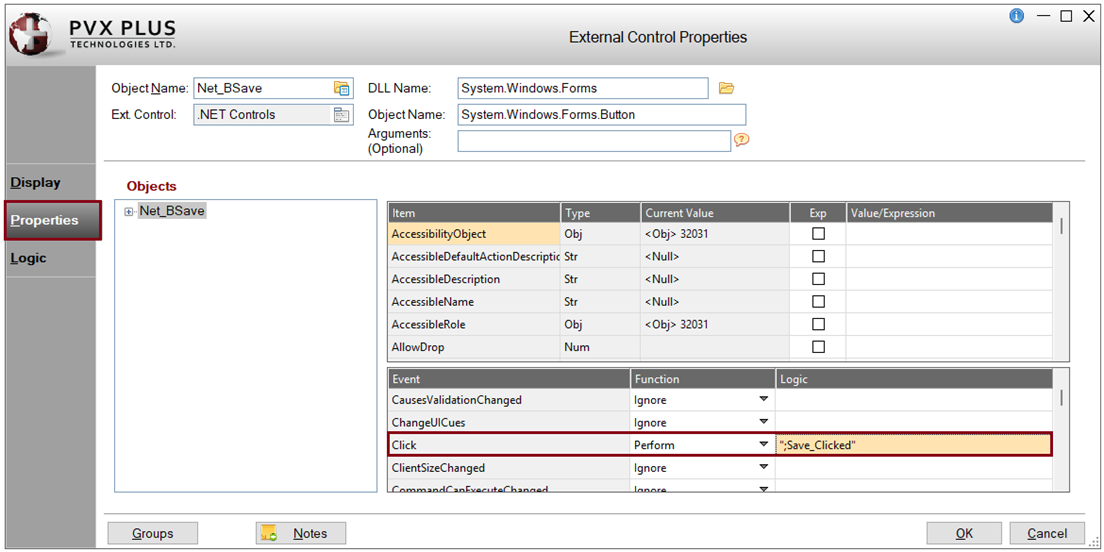Enable the Exp checkbox for AccessibleName
The image size is (1104, 552).
click(x=818, y=302)
